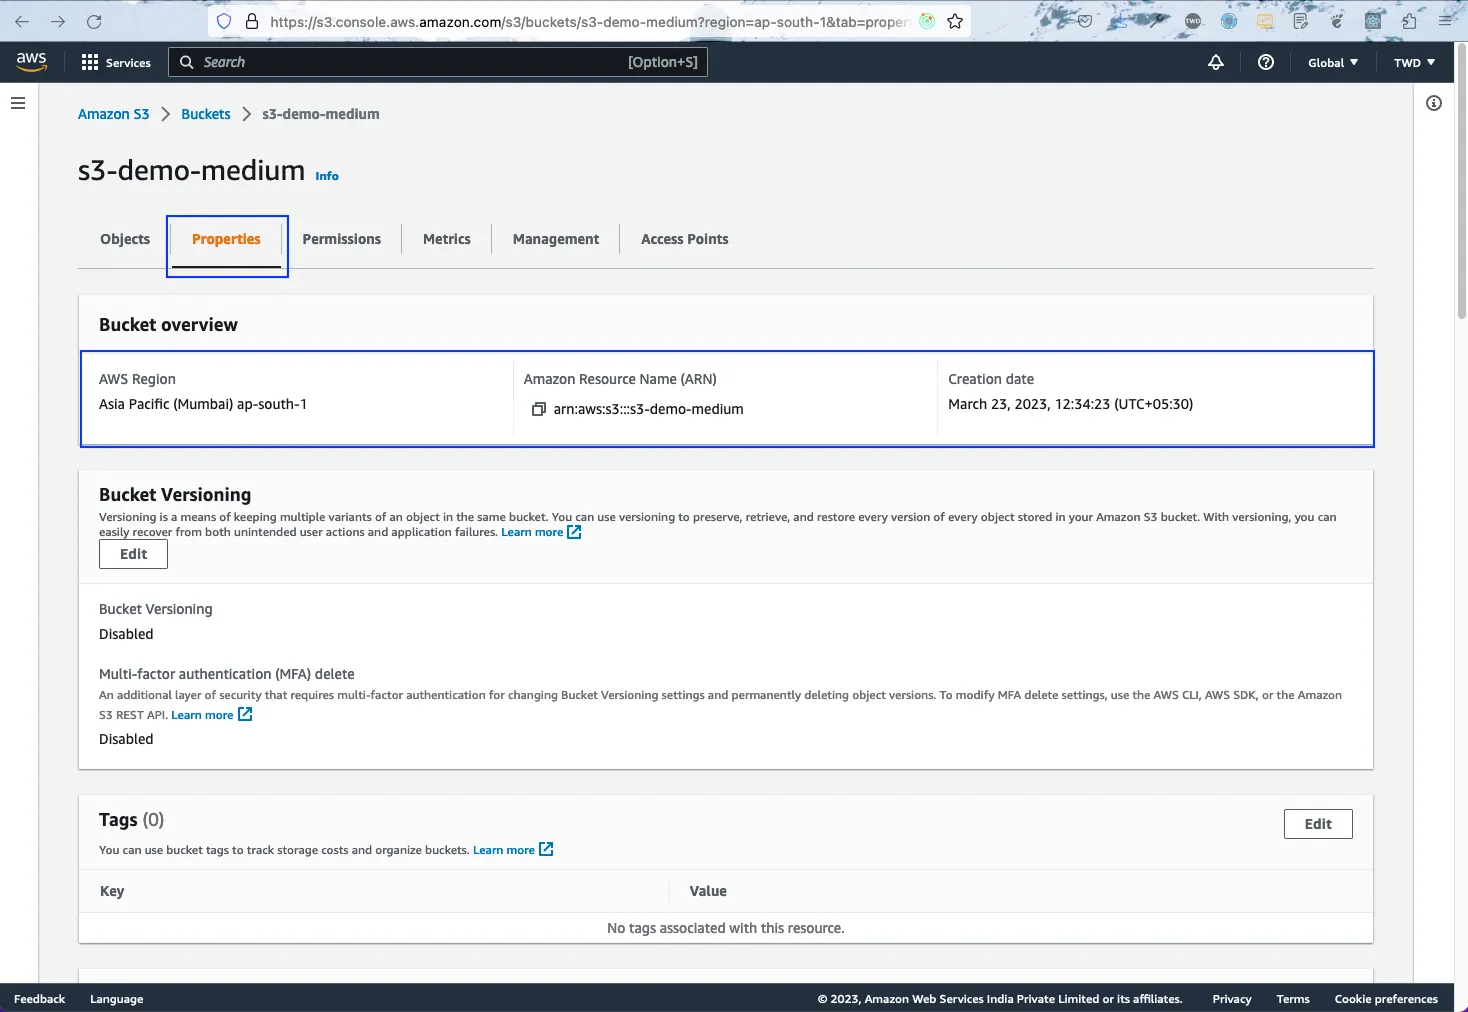The height and width of the screenshot is (1012, 1468).
Task: Open the hamburger side navigation menu
Action: coord(18,103)
